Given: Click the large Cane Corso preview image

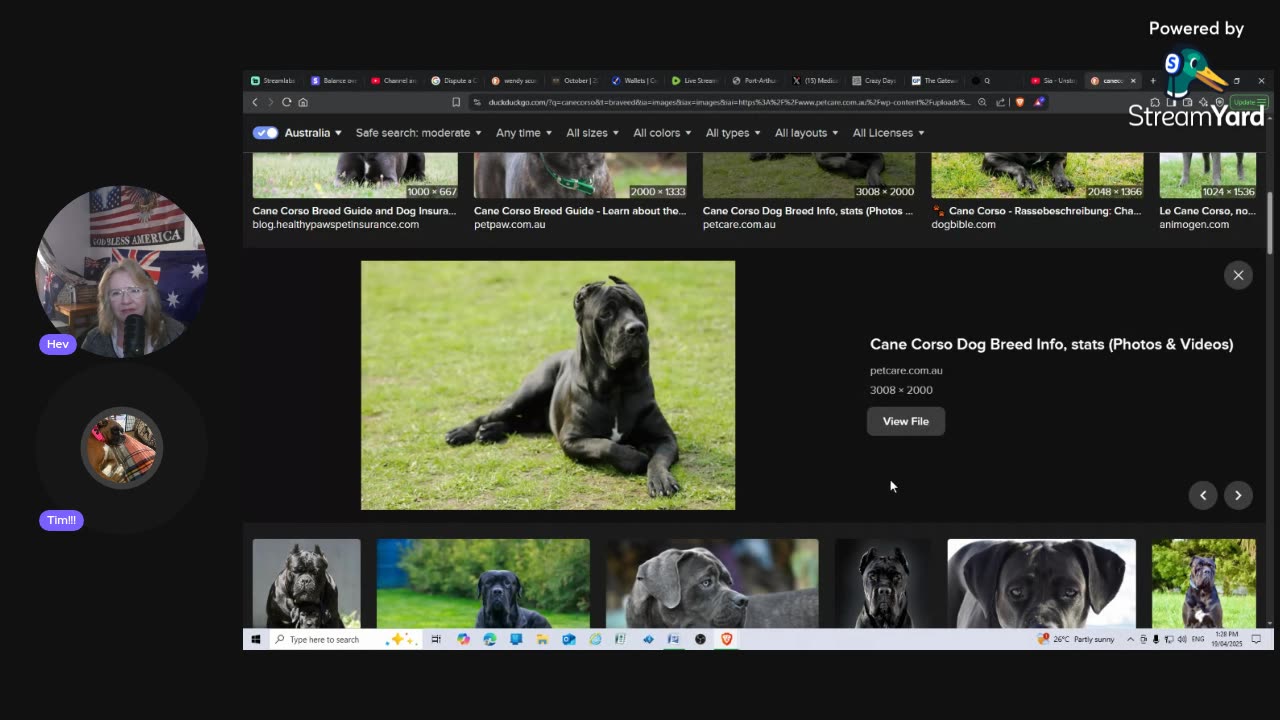Looking at the screenshot, I should 548,385.
